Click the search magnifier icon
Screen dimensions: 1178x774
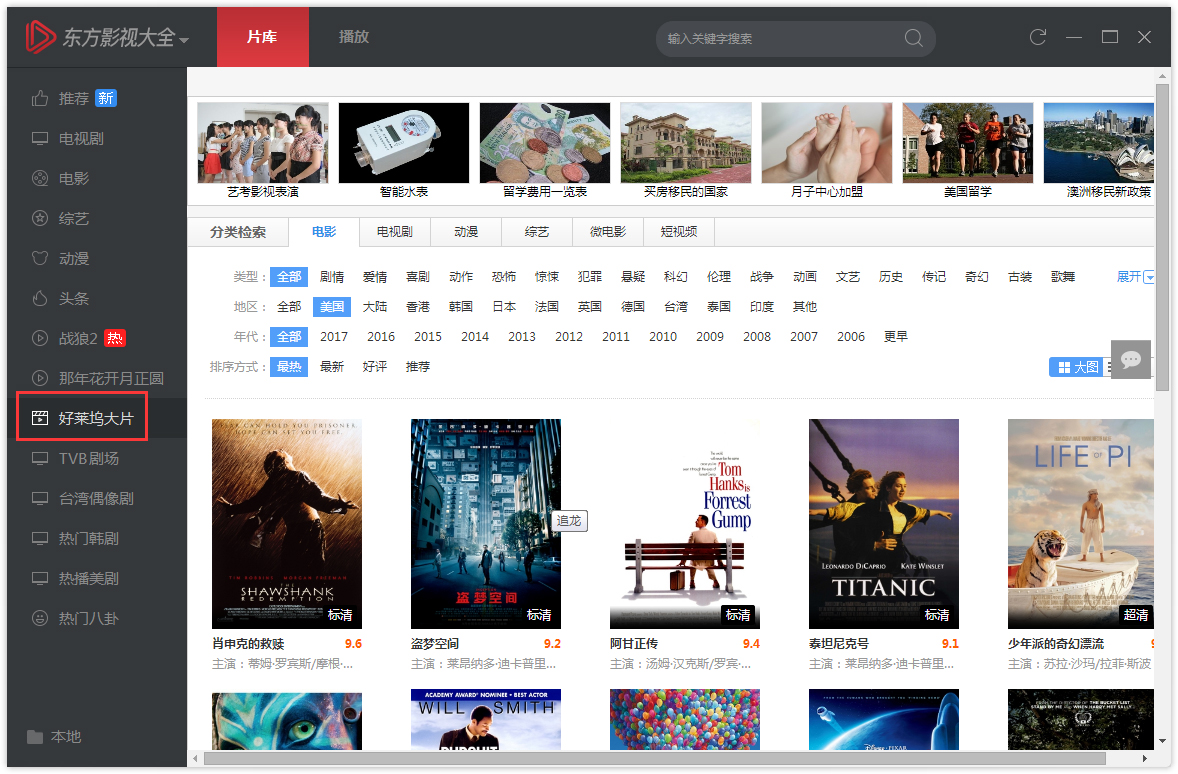pos(913,38)
